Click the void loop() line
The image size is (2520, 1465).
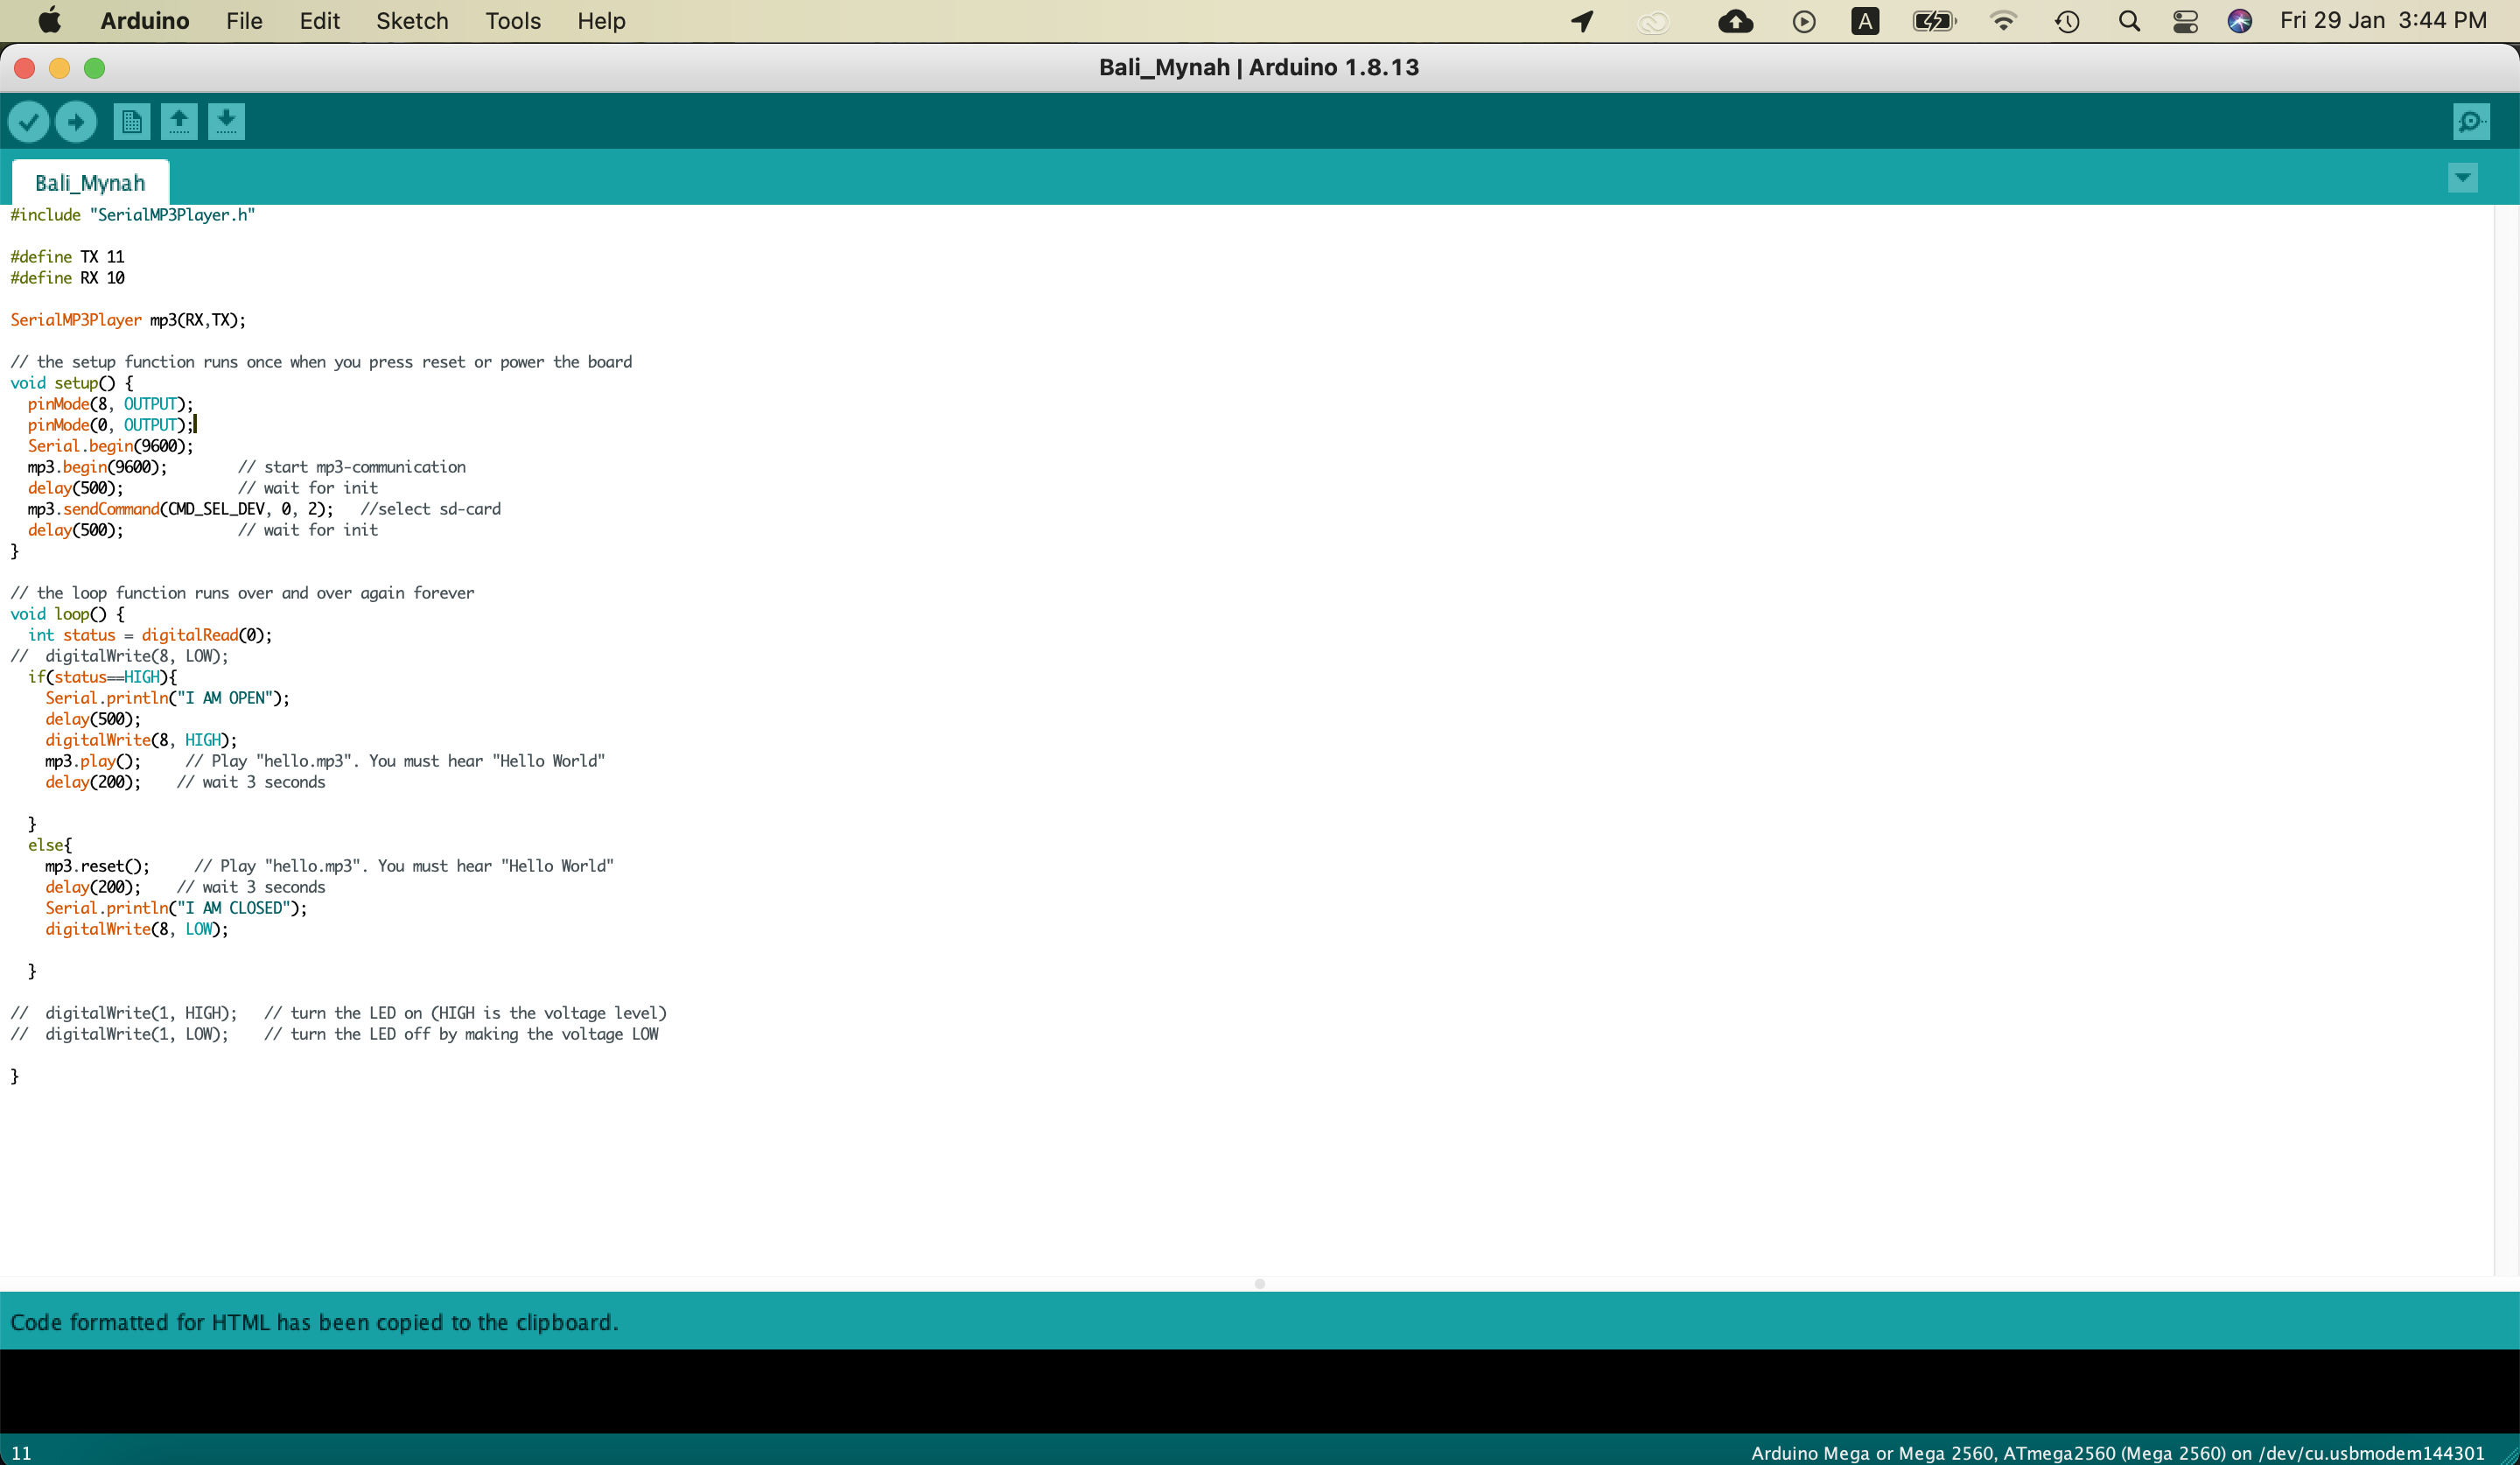67,614
